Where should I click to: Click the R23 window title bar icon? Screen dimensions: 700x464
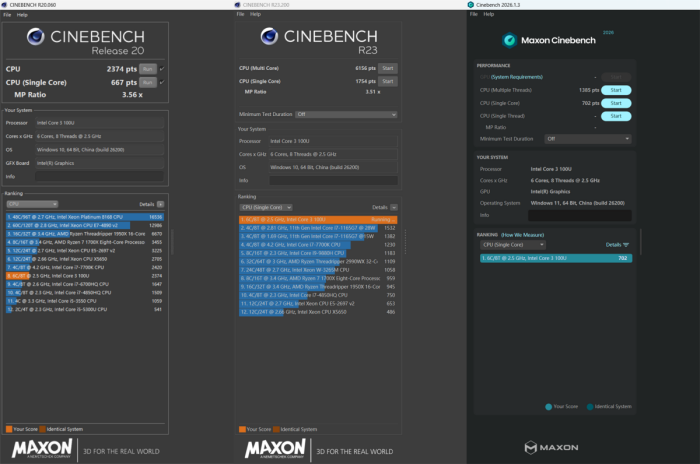pos(237,5)
